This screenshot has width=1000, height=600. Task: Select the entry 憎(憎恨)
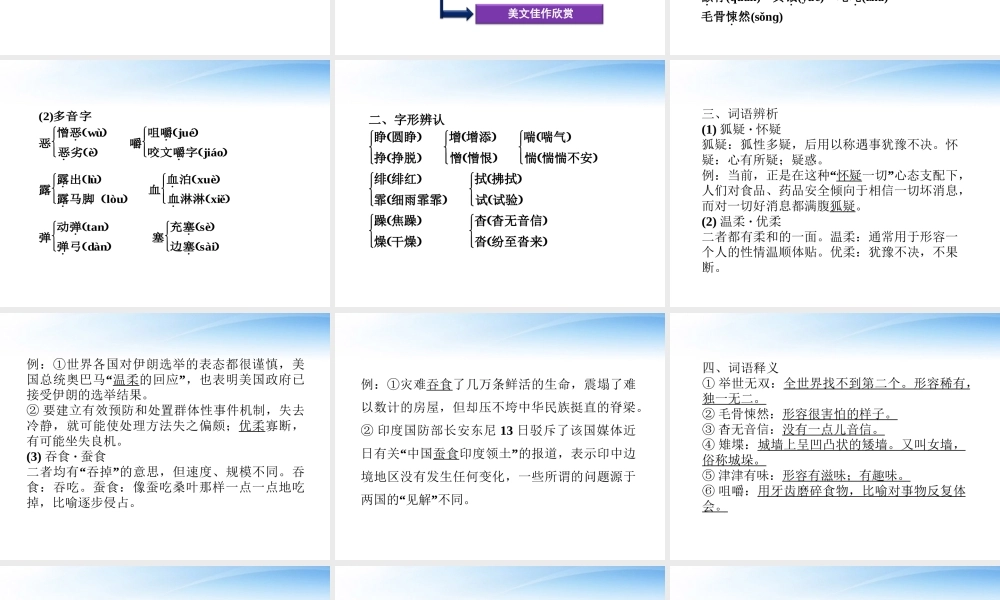click(473, 157)
